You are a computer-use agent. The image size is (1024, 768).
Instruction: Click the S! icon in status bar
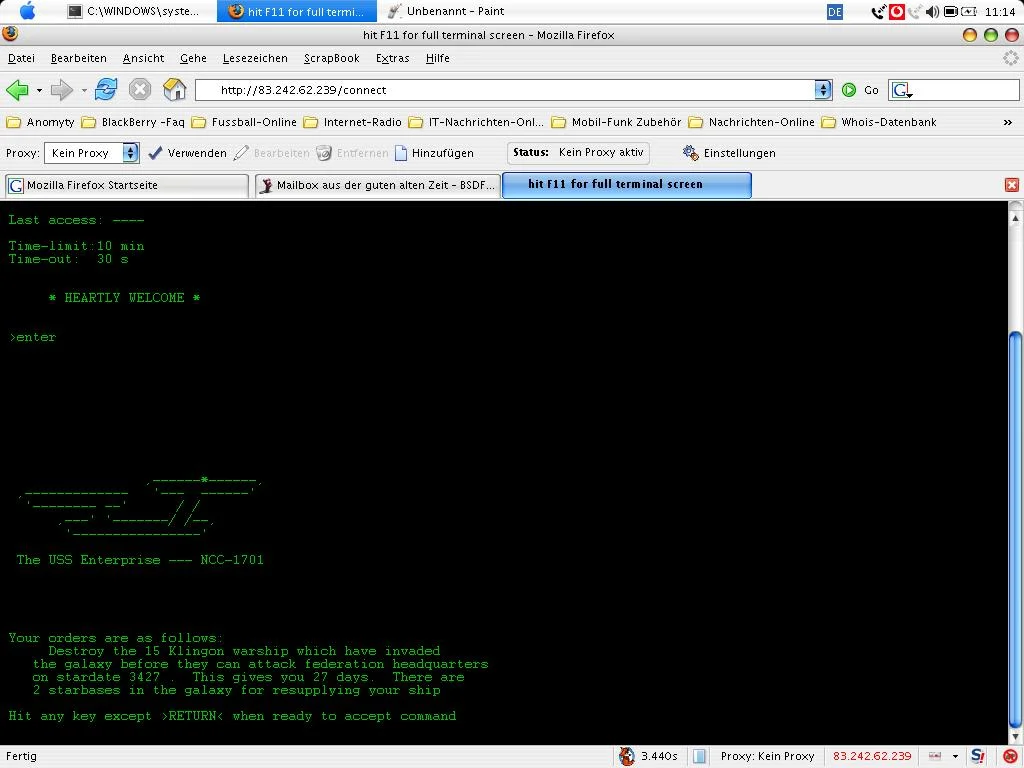(x=978, y=756)
